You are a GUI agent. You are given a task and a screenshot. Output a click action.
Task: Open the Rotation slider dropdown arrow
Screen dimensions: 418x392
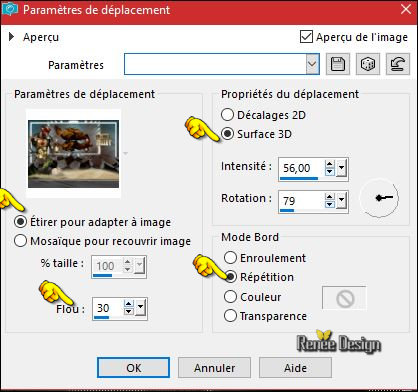pos(341,201)
